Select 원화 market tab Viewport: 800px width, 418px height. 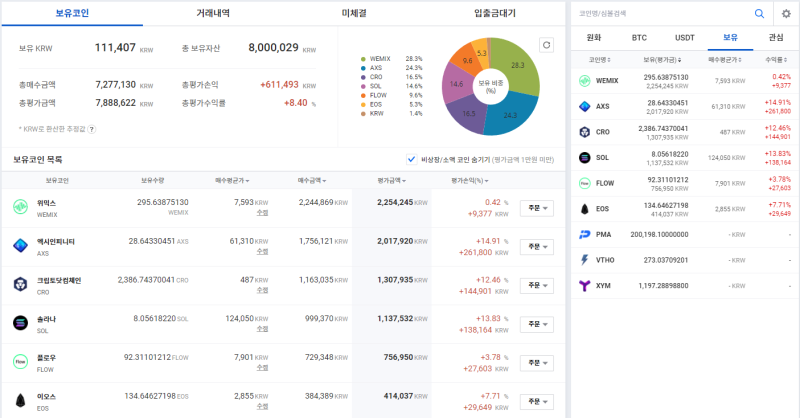[594, 38]
